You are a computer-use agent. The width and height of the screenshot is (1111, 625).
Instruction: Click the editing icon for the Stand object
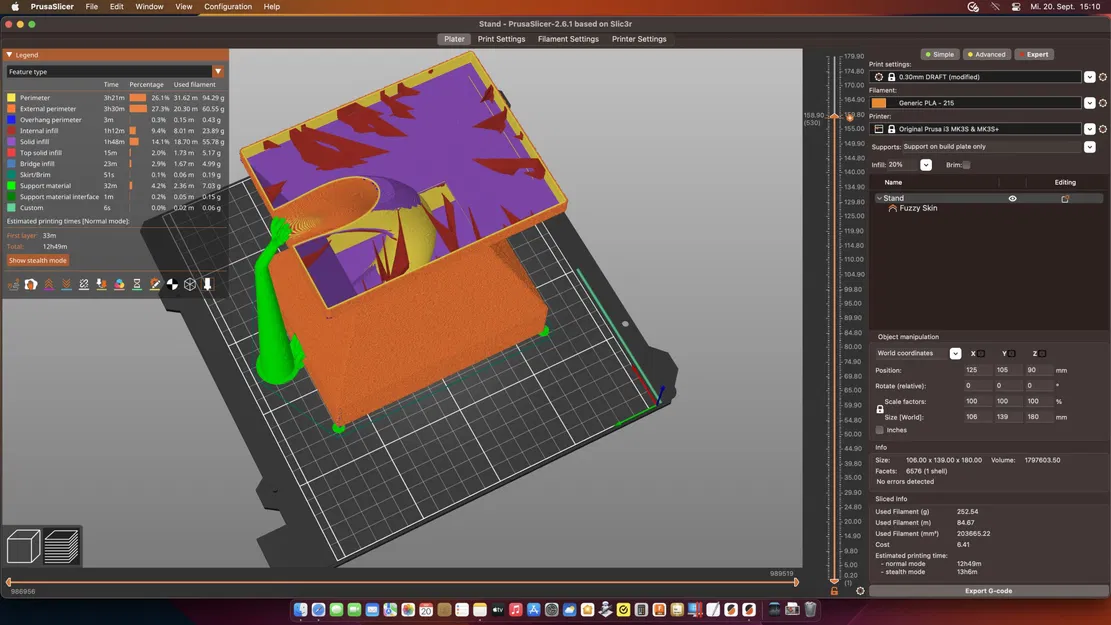point(1065,199)
